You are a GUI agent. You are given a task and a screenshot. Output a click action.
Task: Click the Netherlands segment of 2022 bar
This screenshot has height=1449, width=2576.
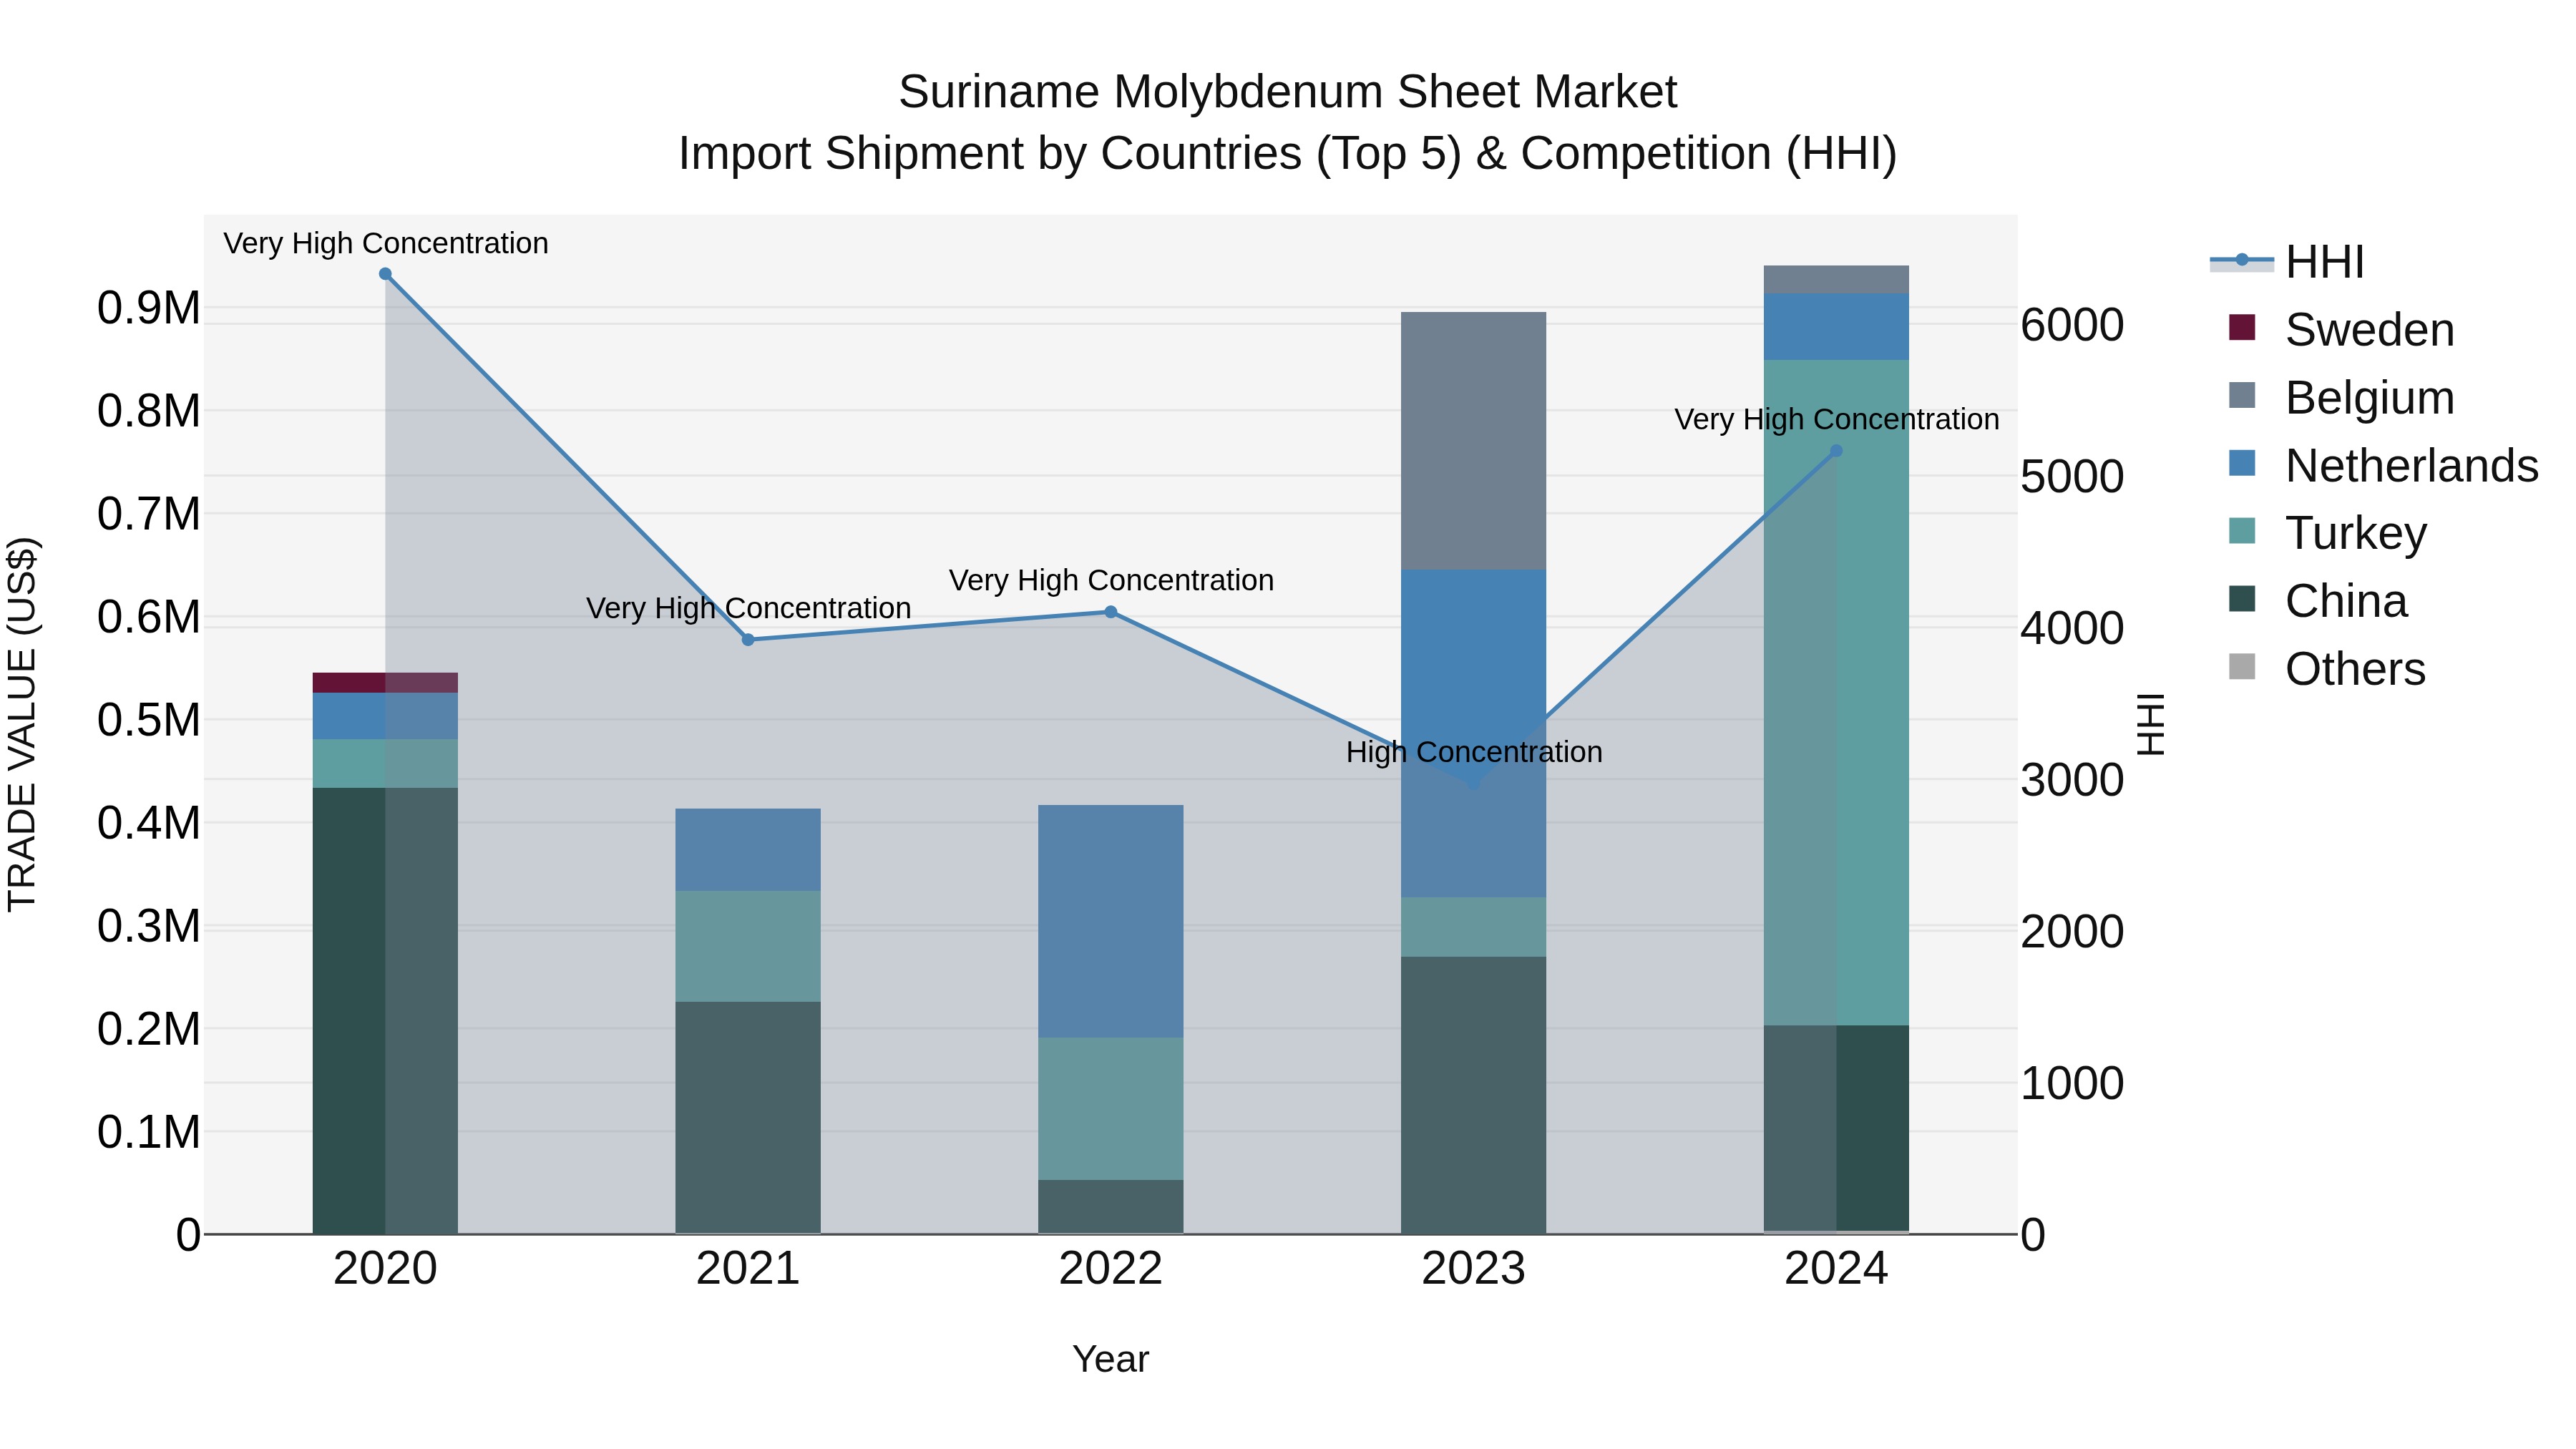[x=1111, y=921]
